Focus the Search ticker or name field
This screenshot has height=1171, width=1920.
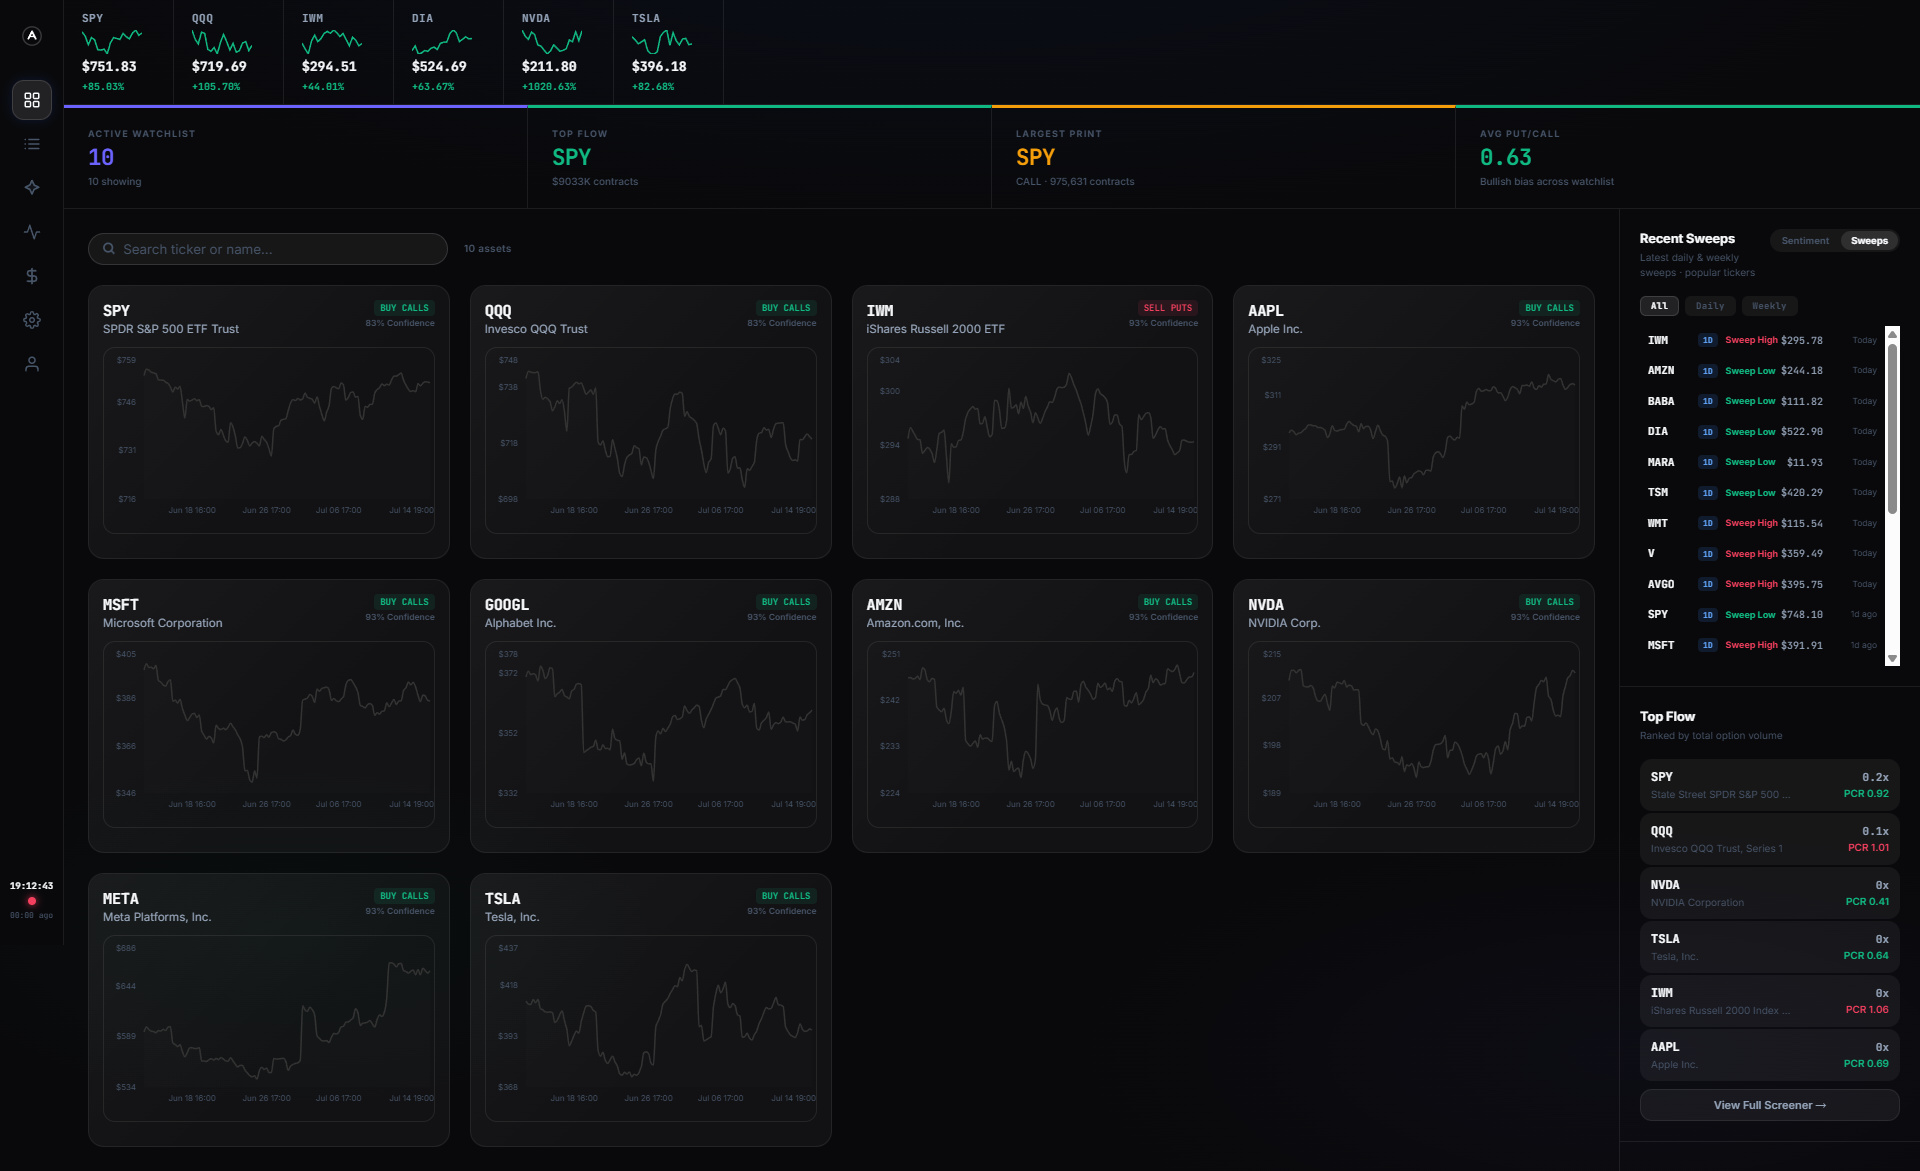(x=268, y=249)
